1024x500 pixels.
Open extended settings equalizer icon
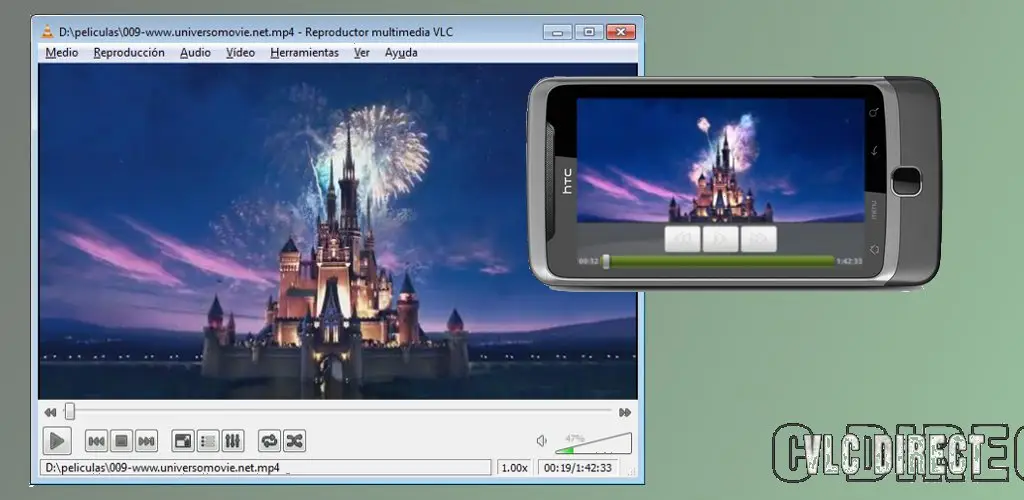tap(232, 442)
